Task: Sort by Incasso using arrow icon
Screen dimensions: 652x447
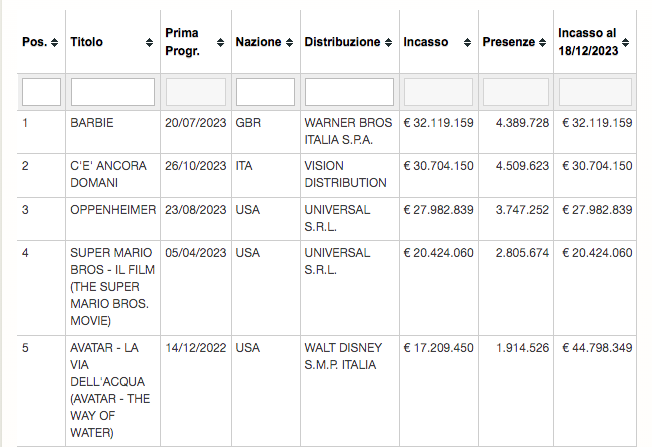Action: click(468, 43)
